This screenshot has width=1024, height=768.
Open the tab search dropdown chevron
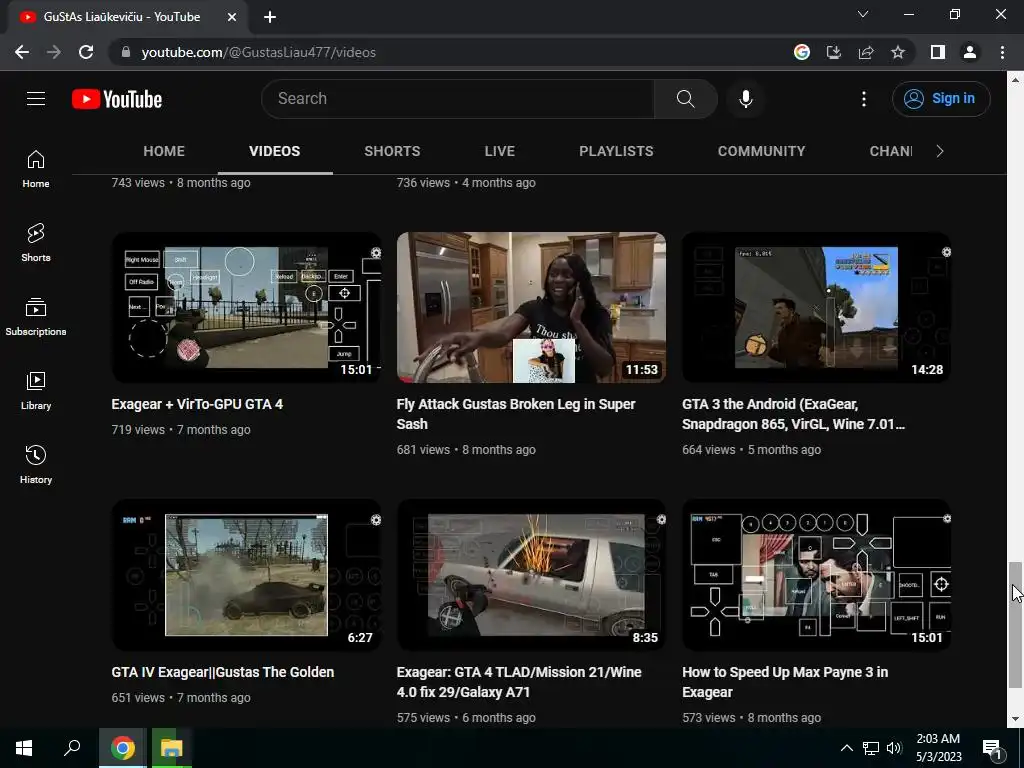tap(863, 14)
